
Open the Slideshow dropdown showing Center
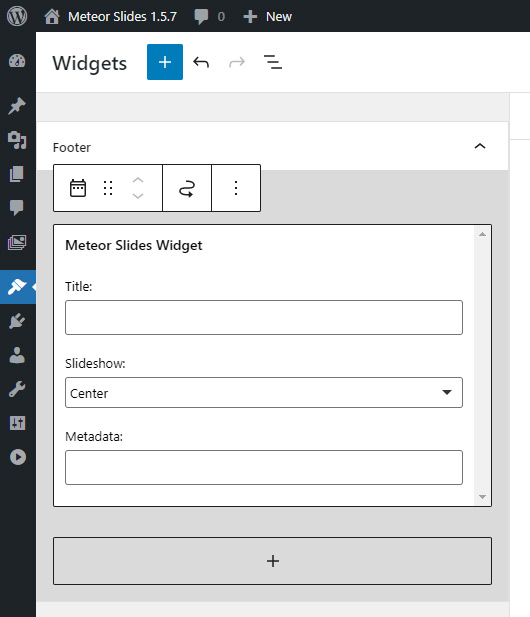pos(264,393)
